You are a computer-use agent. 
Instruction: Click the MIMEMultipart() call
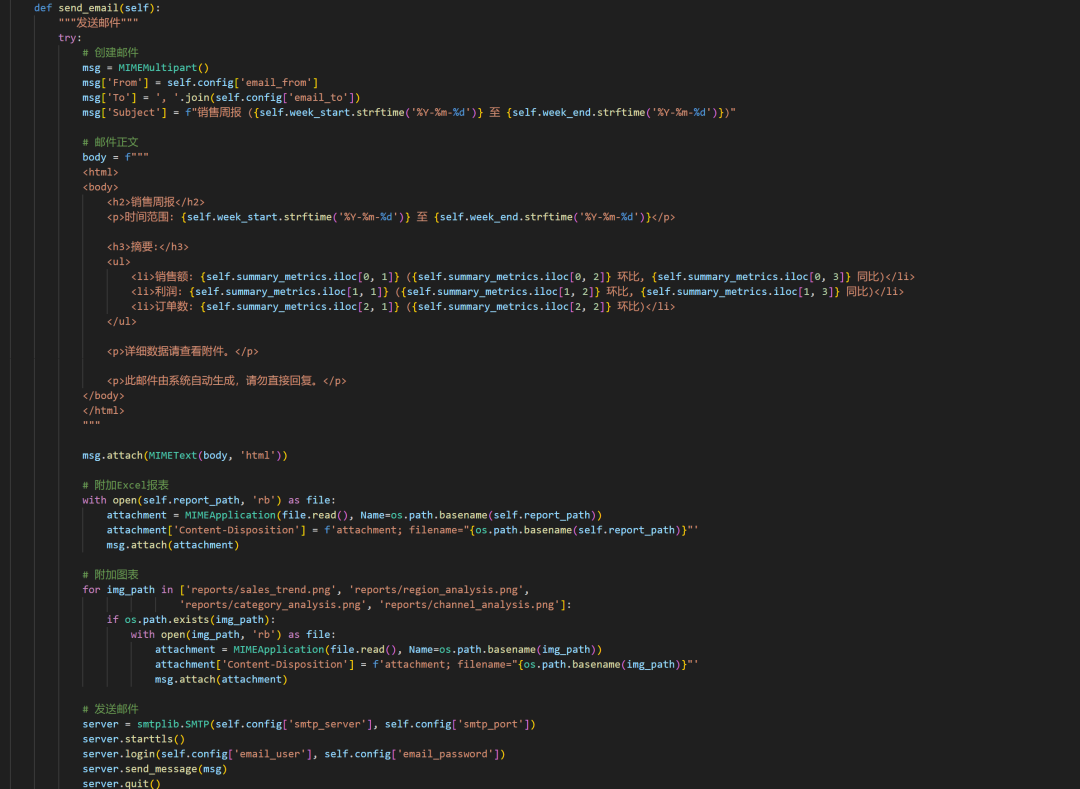(x=163, y=67)
